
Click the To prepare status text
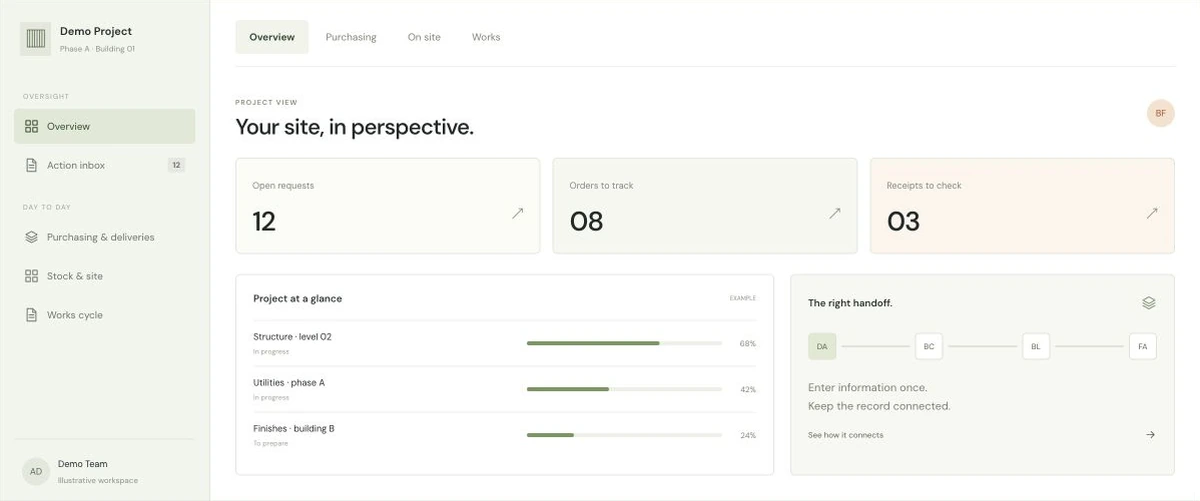click(271, 443)
